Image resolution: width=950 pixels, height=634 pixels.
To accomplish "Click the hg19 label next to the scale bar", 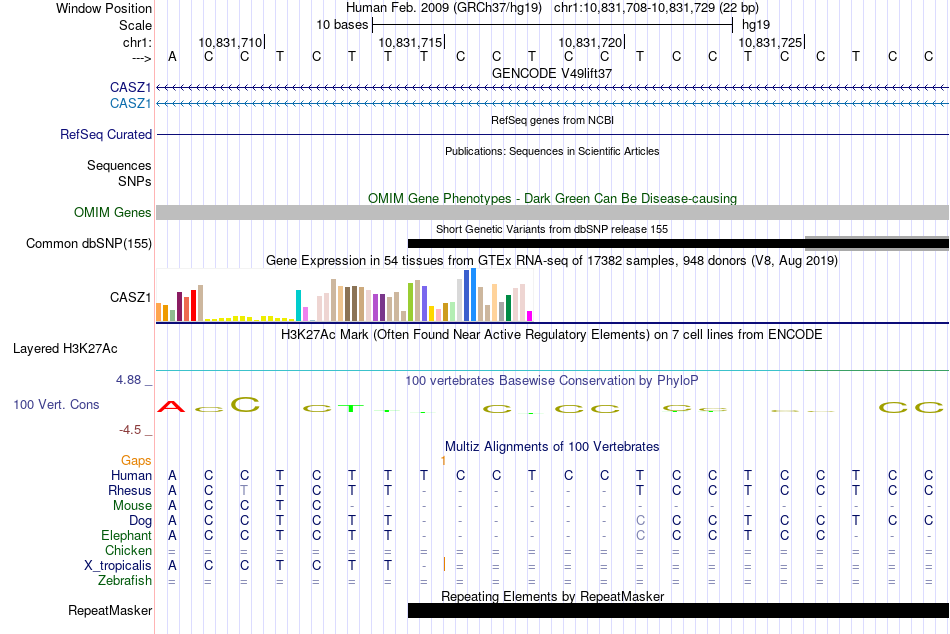I will [x=756, y=25].
